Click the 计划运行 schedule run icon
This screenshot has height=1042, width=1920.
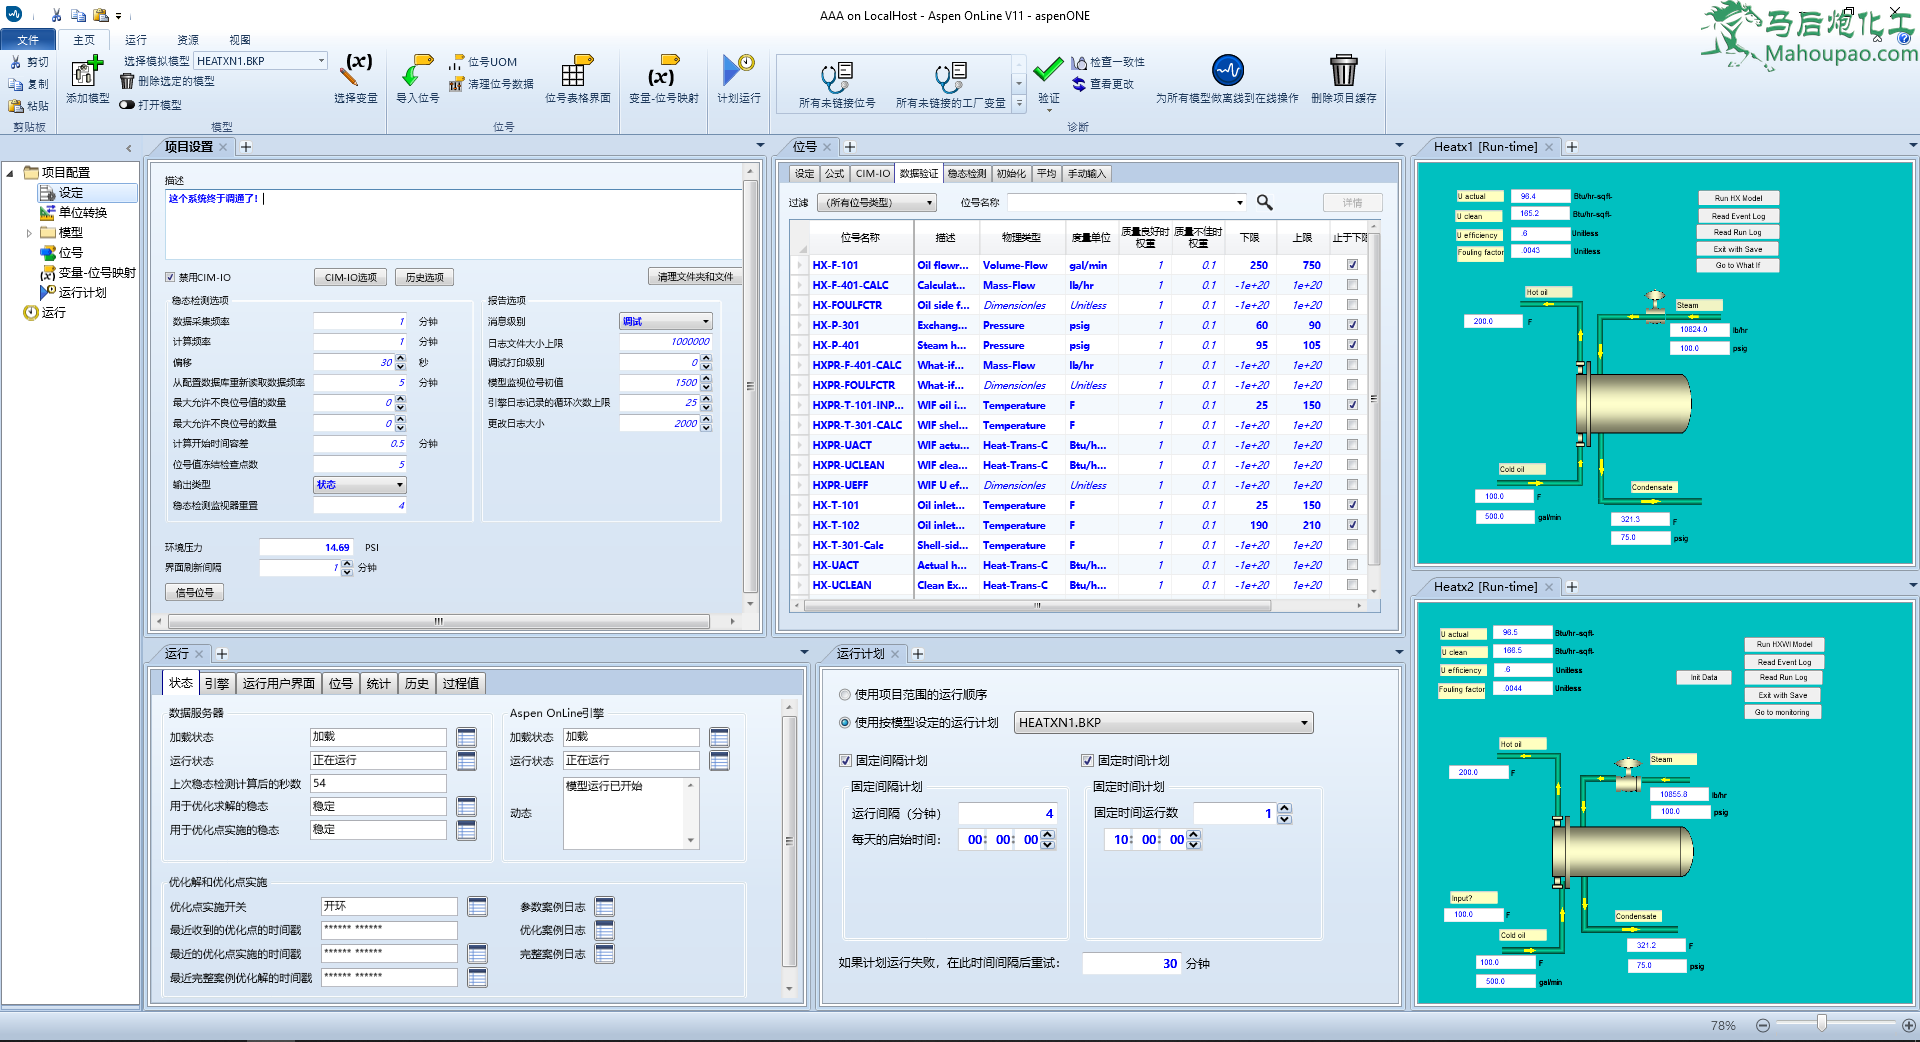pyautogui.click(x=738, y=71)
